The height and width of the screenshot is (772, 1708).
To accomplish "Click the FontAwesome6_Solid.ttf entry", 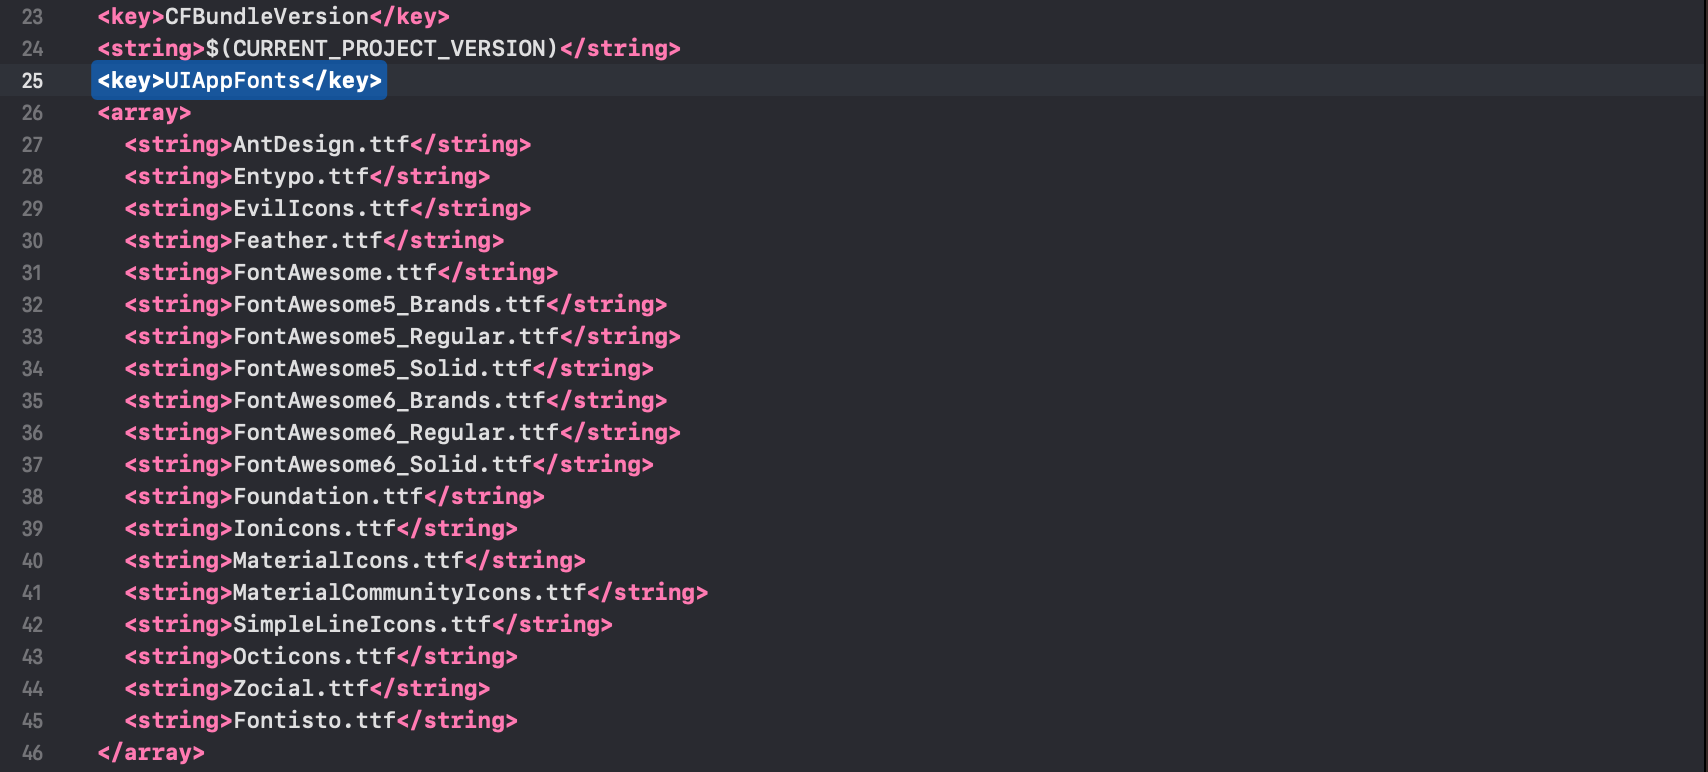I will 389,465.
